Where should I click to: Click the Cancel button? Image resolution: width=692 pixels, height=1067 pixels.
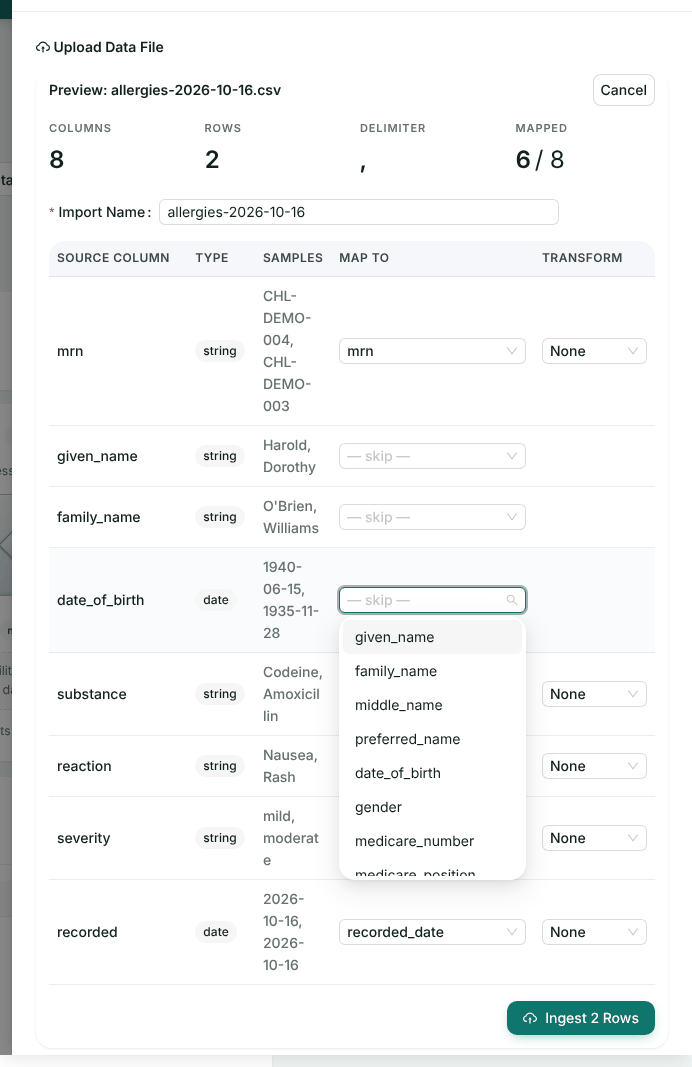pyautogui.click(x=623, y=90)
